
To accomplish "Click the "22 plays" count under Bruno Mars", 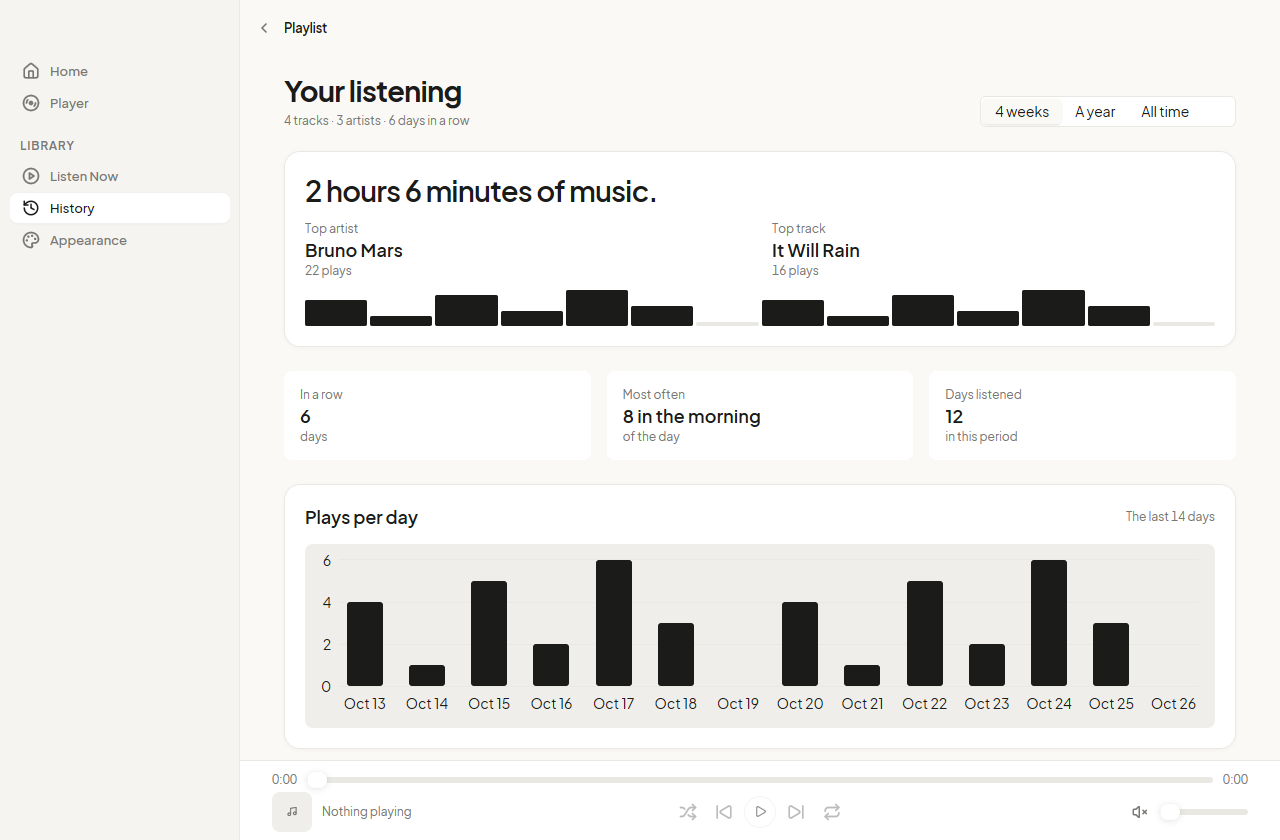I will (x=328, y=270).
